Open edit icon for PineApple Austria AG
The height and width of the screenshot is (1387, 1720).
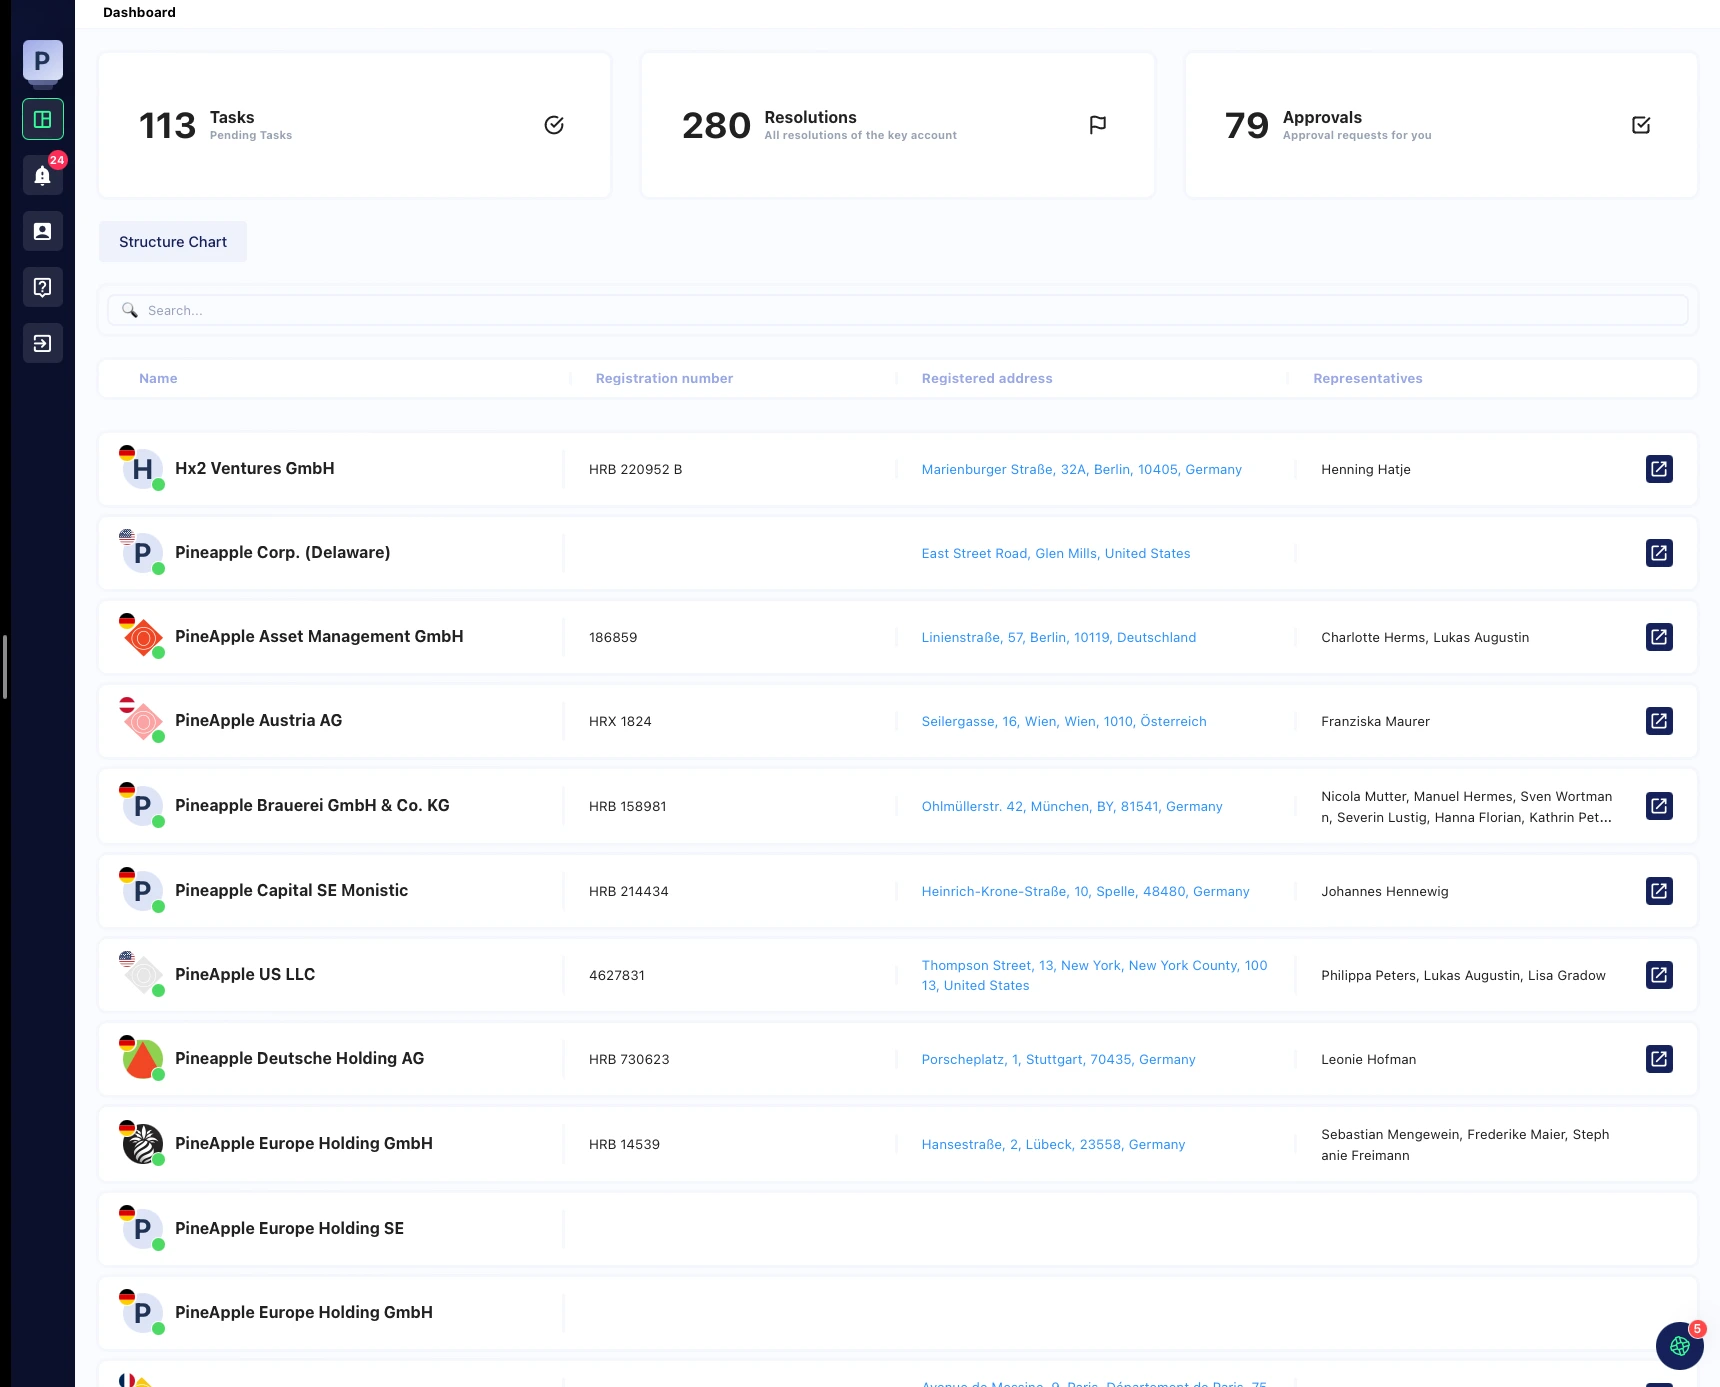(x=1659, y=721)
